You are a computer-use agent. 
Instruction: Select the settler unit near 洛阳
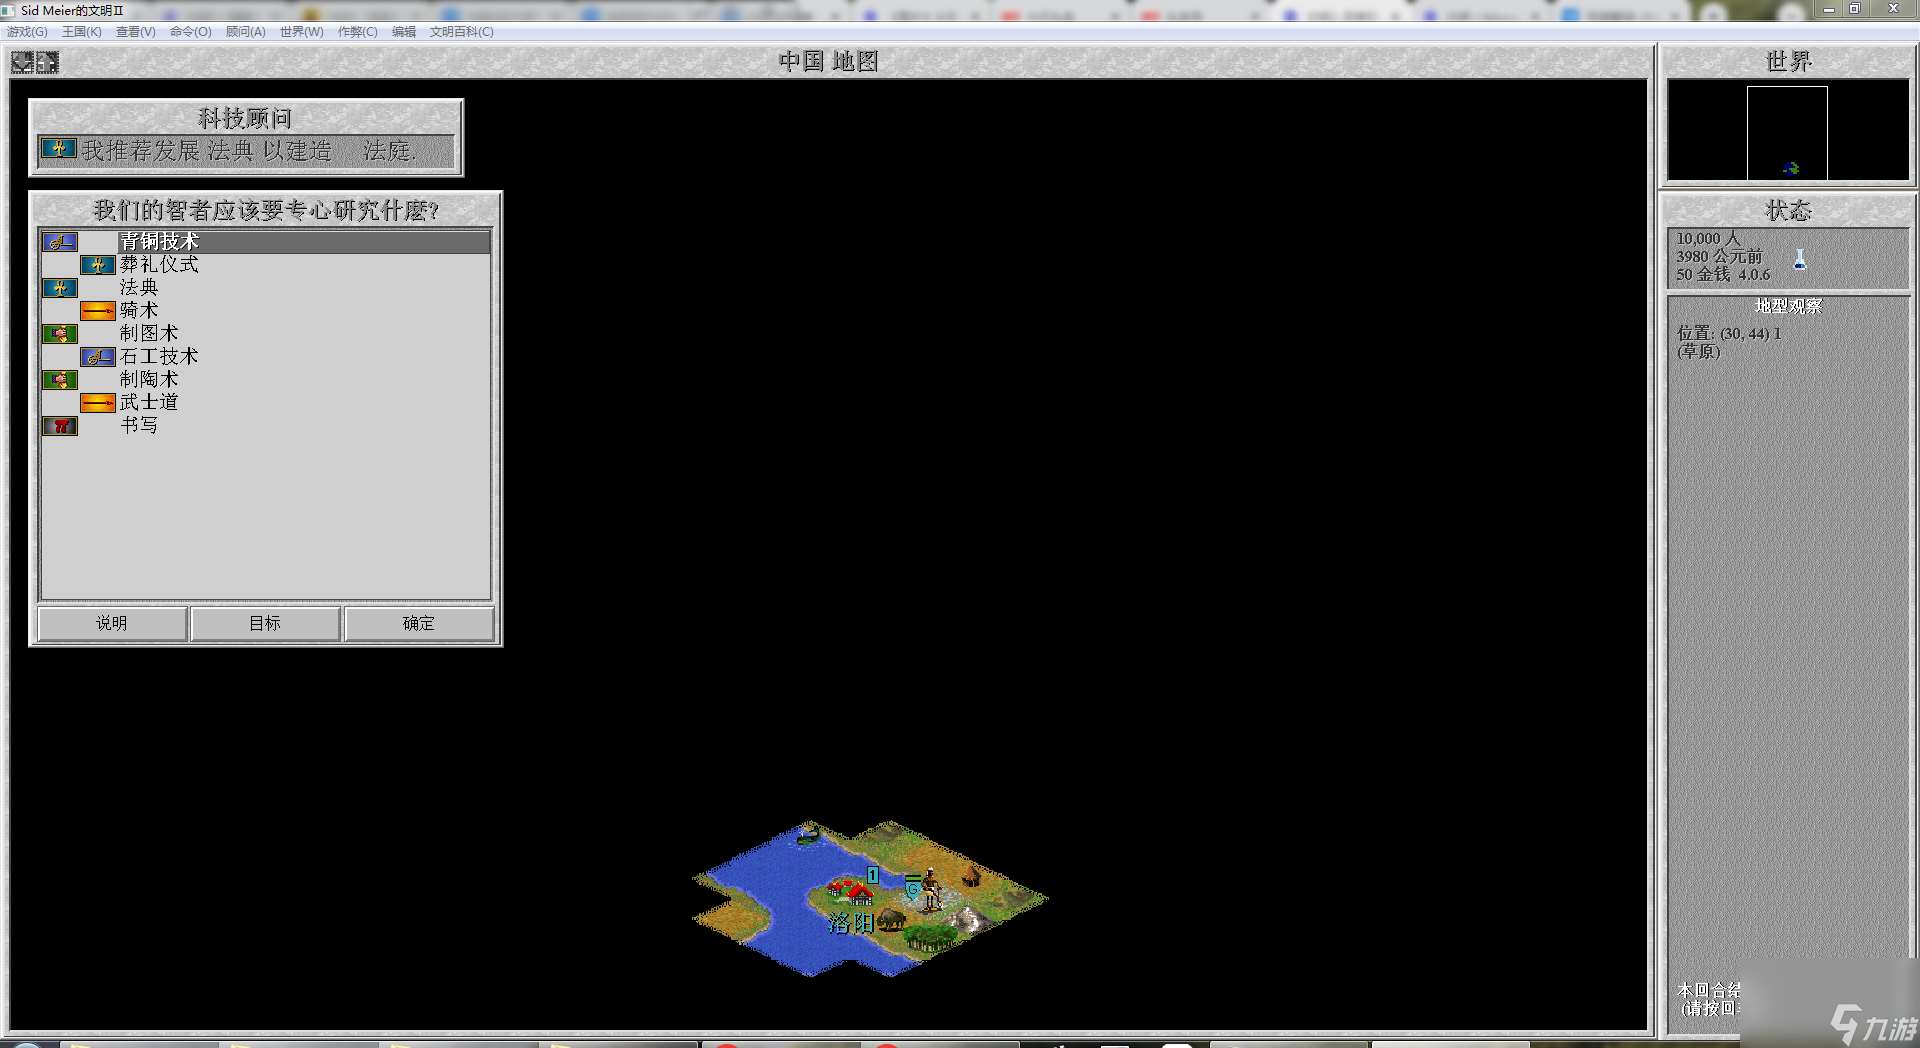(930, 889)
